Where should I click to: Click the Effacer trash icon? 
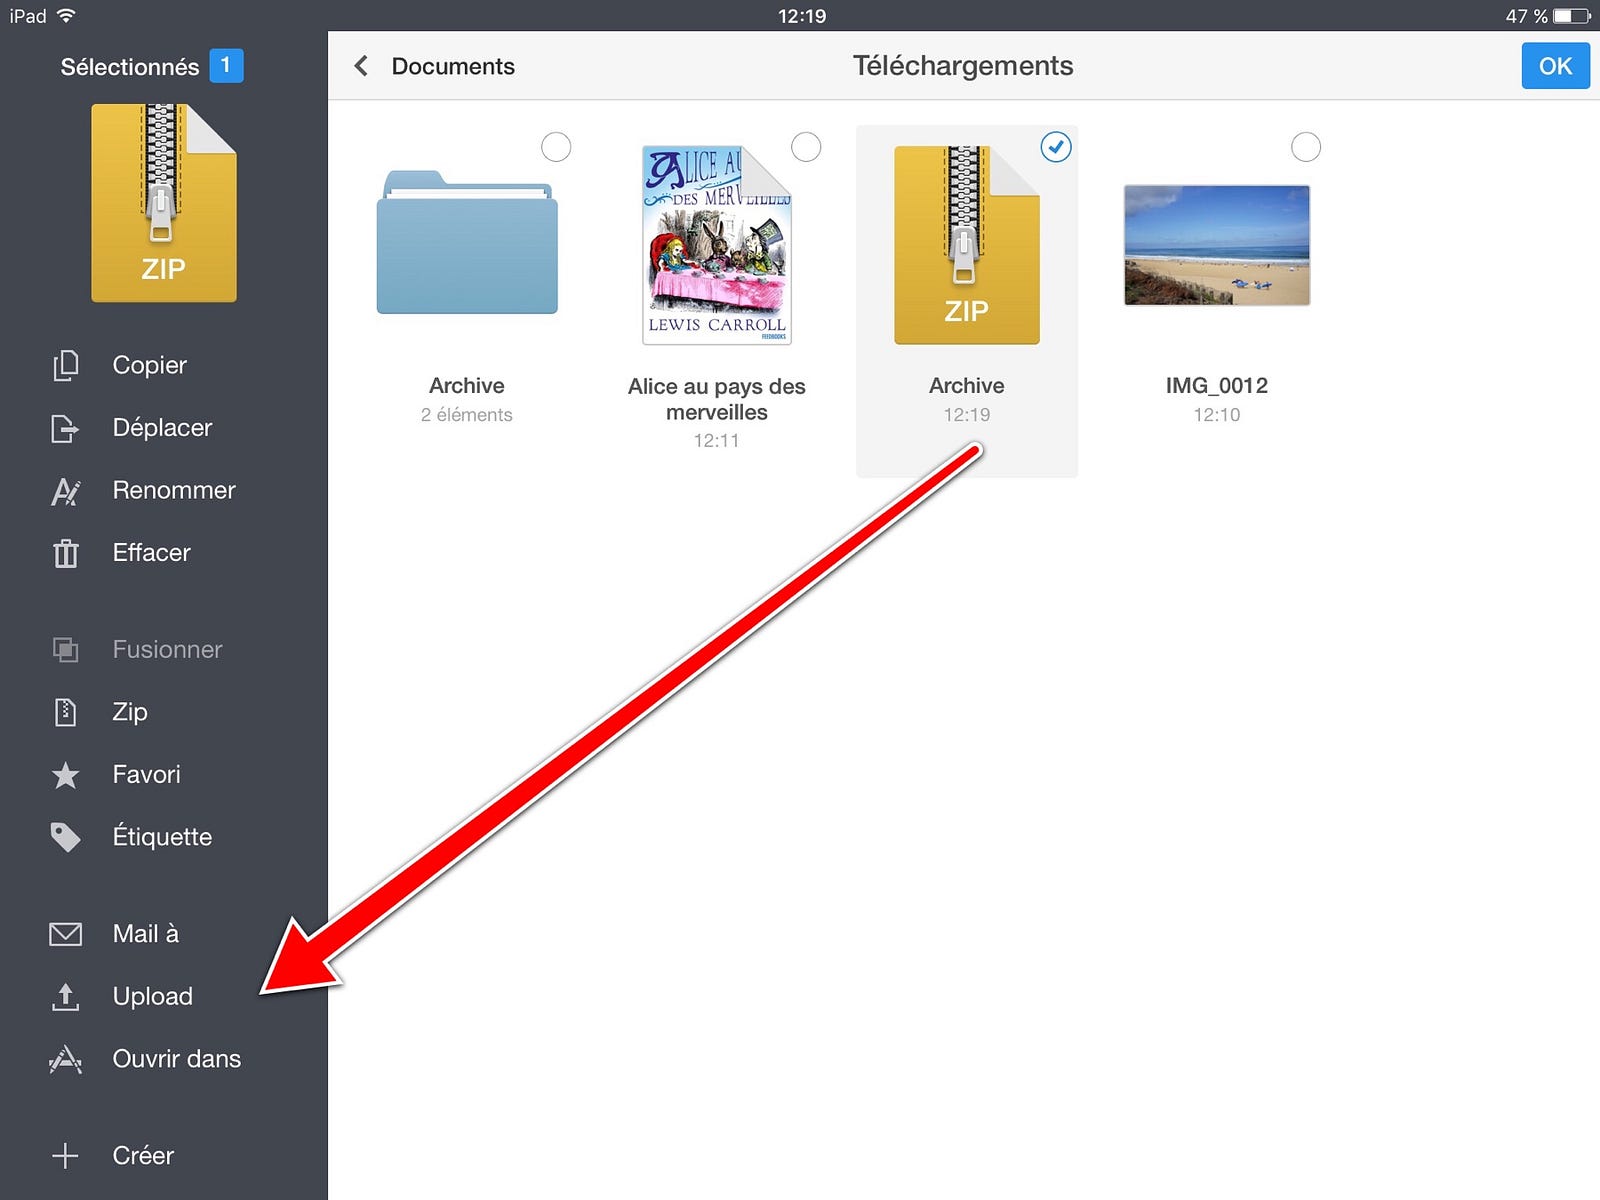coord(65,553)
